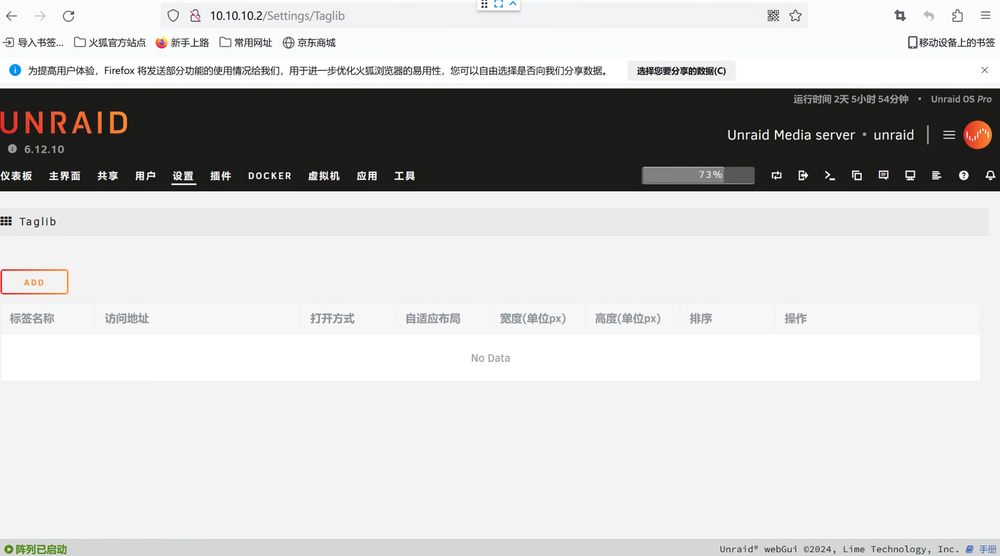
Task: Expand the 常用网址 bookmarks folder
Action: 246,43
